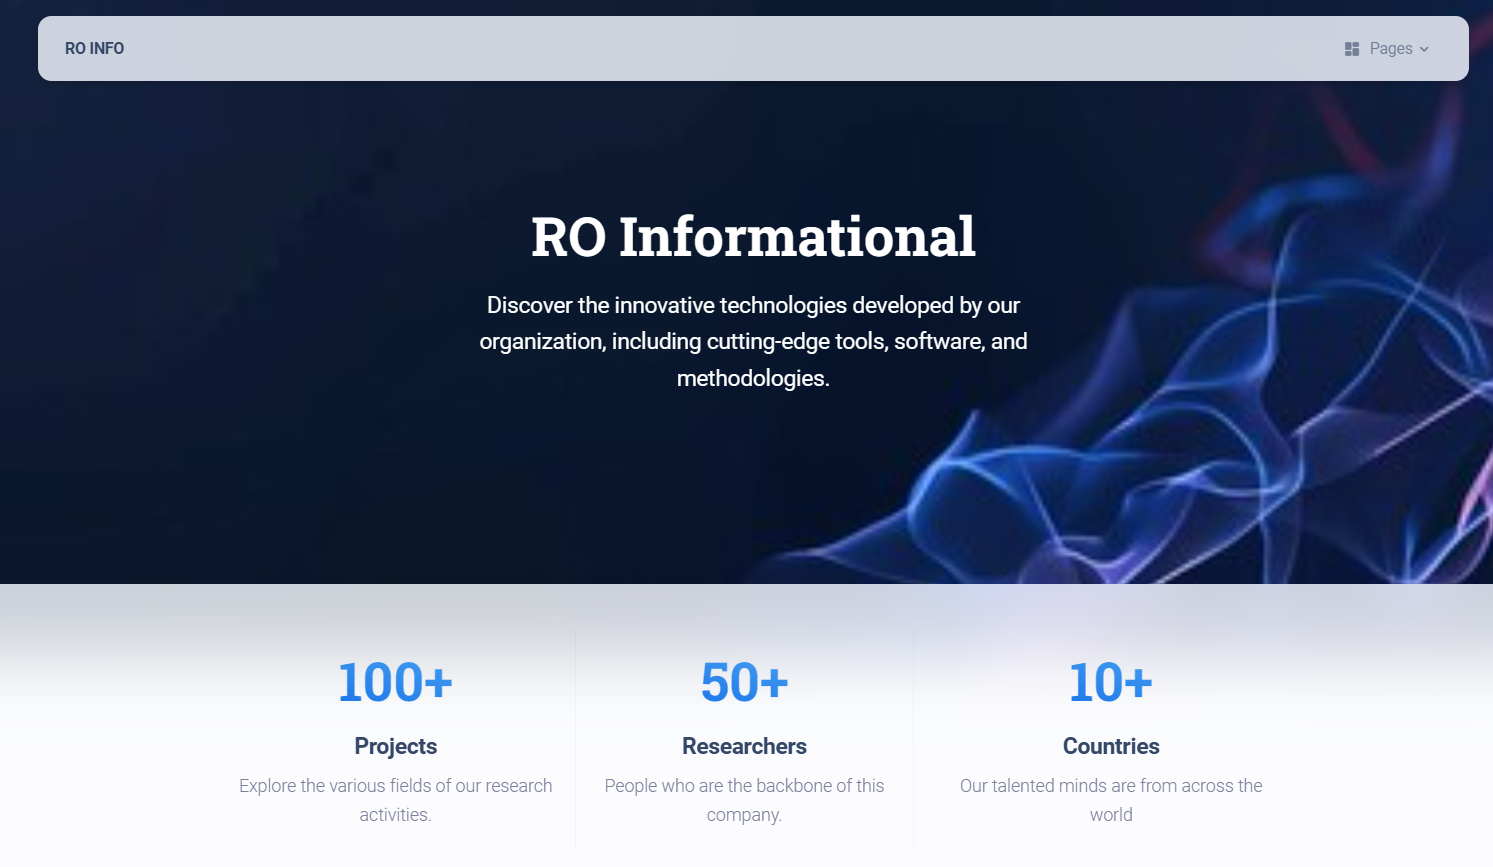Click the 50+ researchers counter
The width and height of the screenshot is (1493, 867).
pos(744,683)
